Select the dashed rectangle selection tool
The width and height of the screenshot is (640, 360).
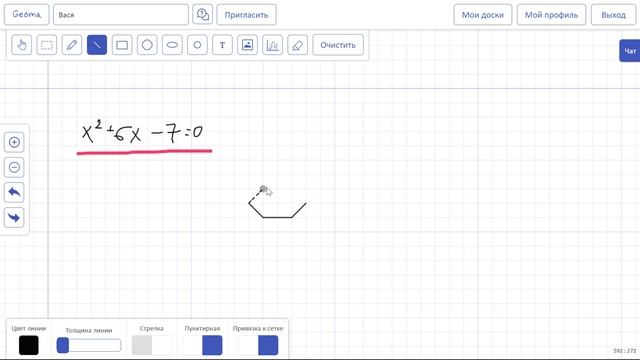point(47,45)
